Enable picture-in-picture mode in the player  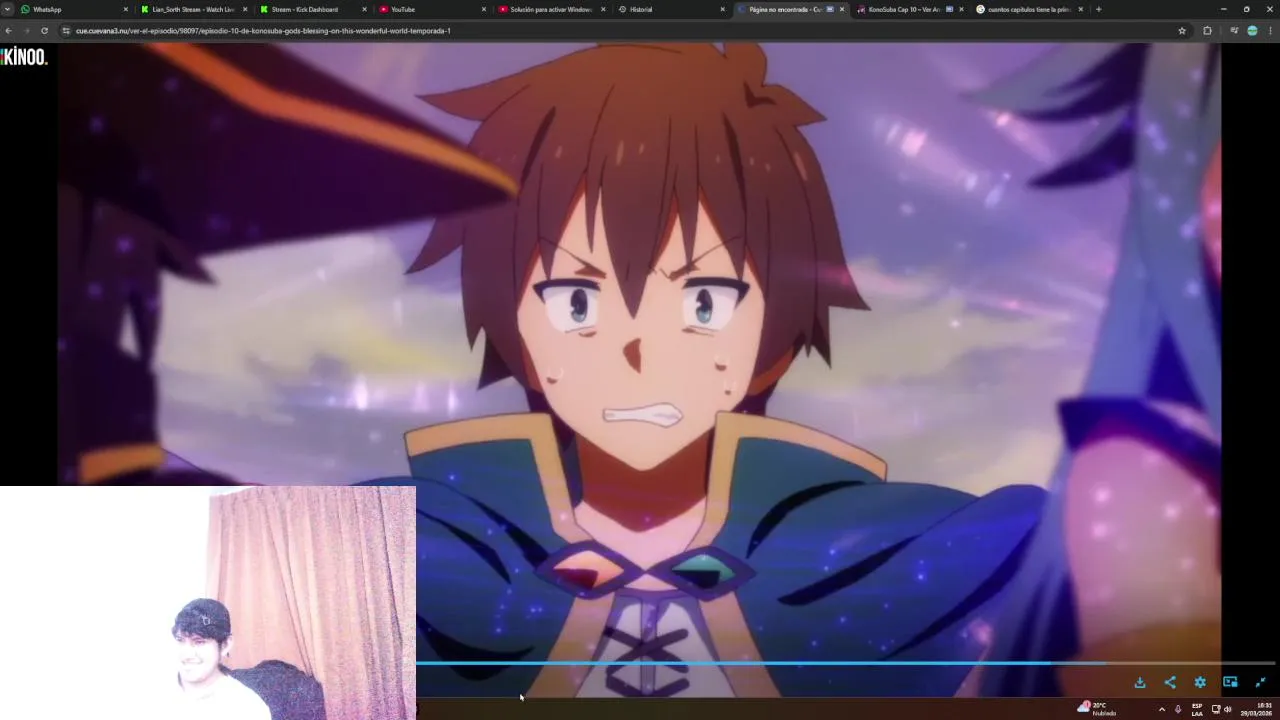pyautogui.click(x=1230, y=682)
